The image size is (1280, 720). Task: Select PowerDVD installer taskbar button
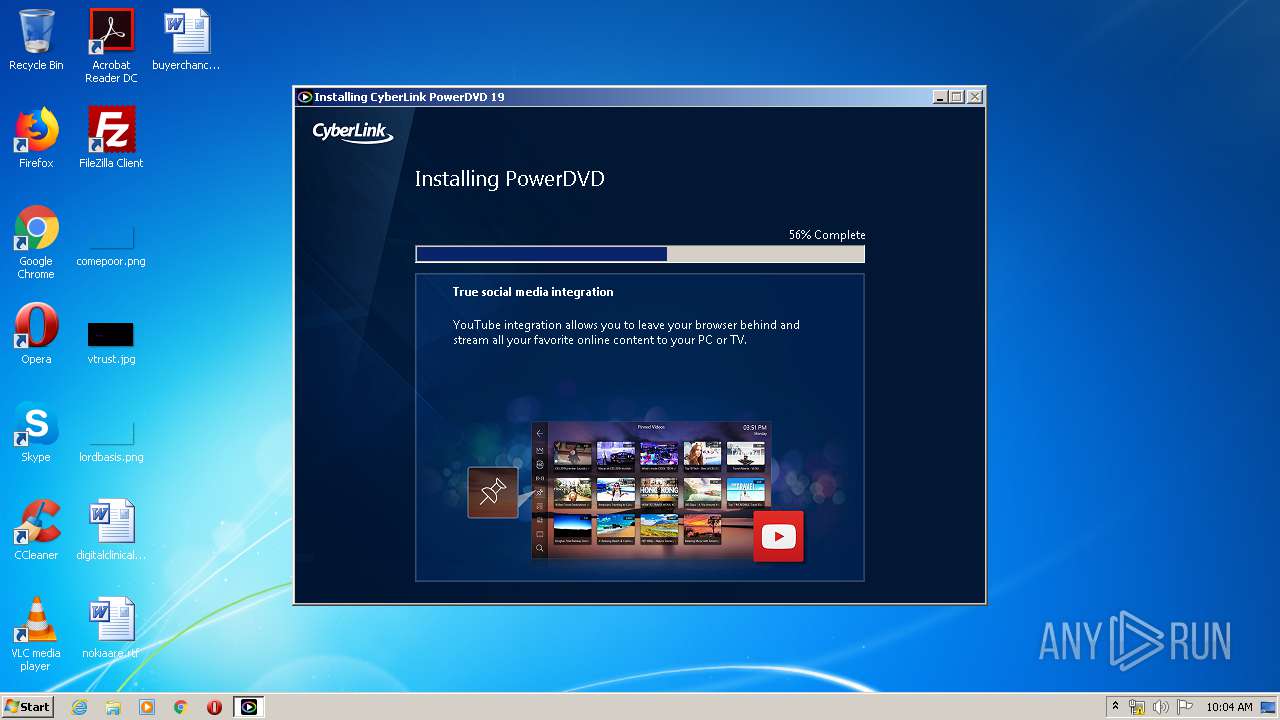click(x=249, y=707)
